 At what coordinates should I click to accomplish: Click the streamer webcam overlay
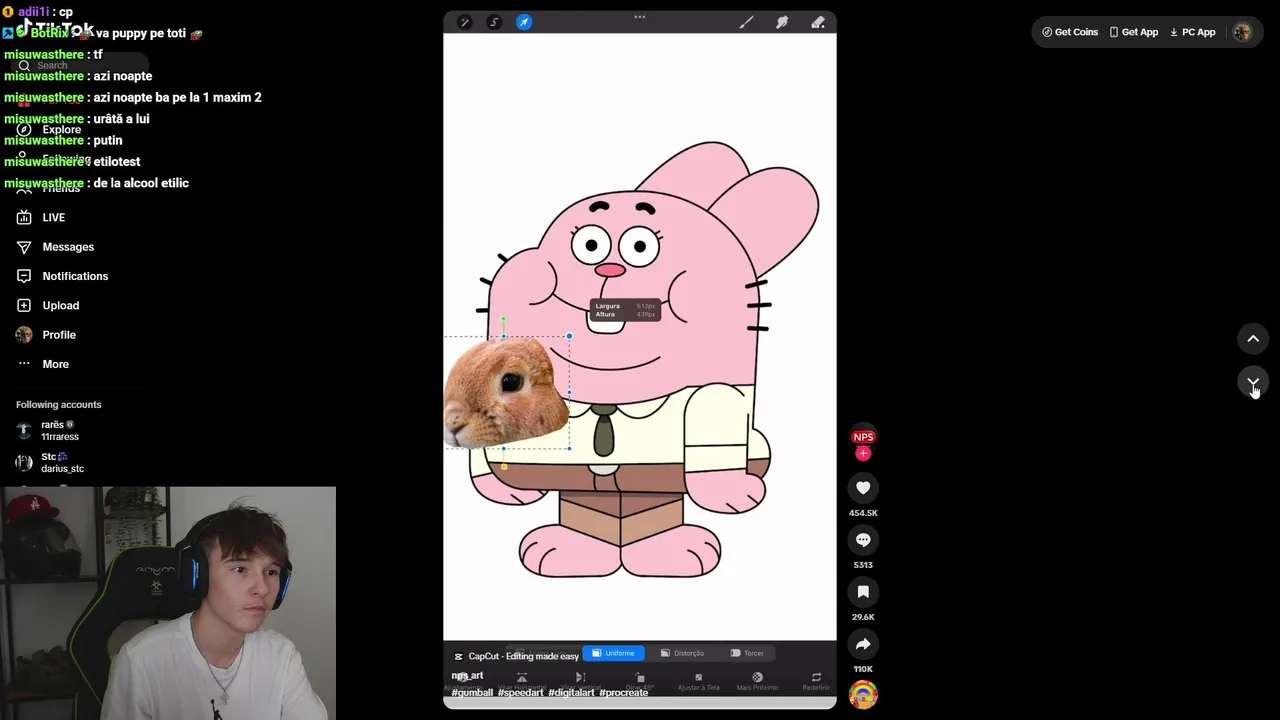tap(168, 603)
